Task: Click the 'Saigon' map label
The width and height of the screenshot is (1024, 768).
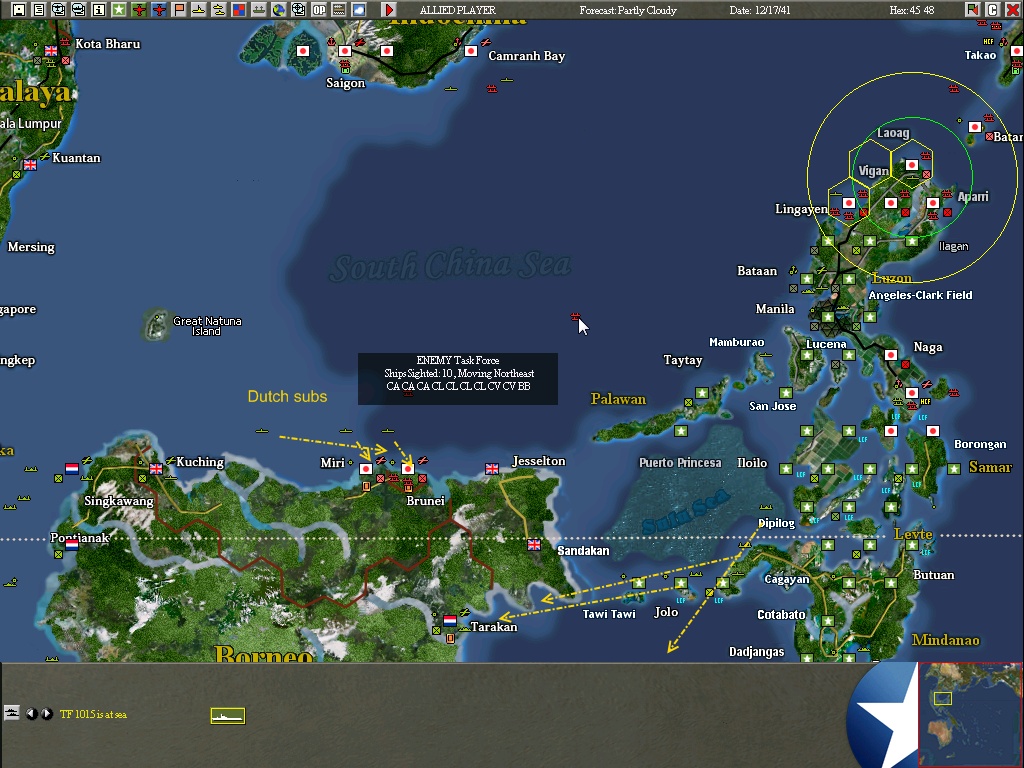Action: (x=345, y=83)
